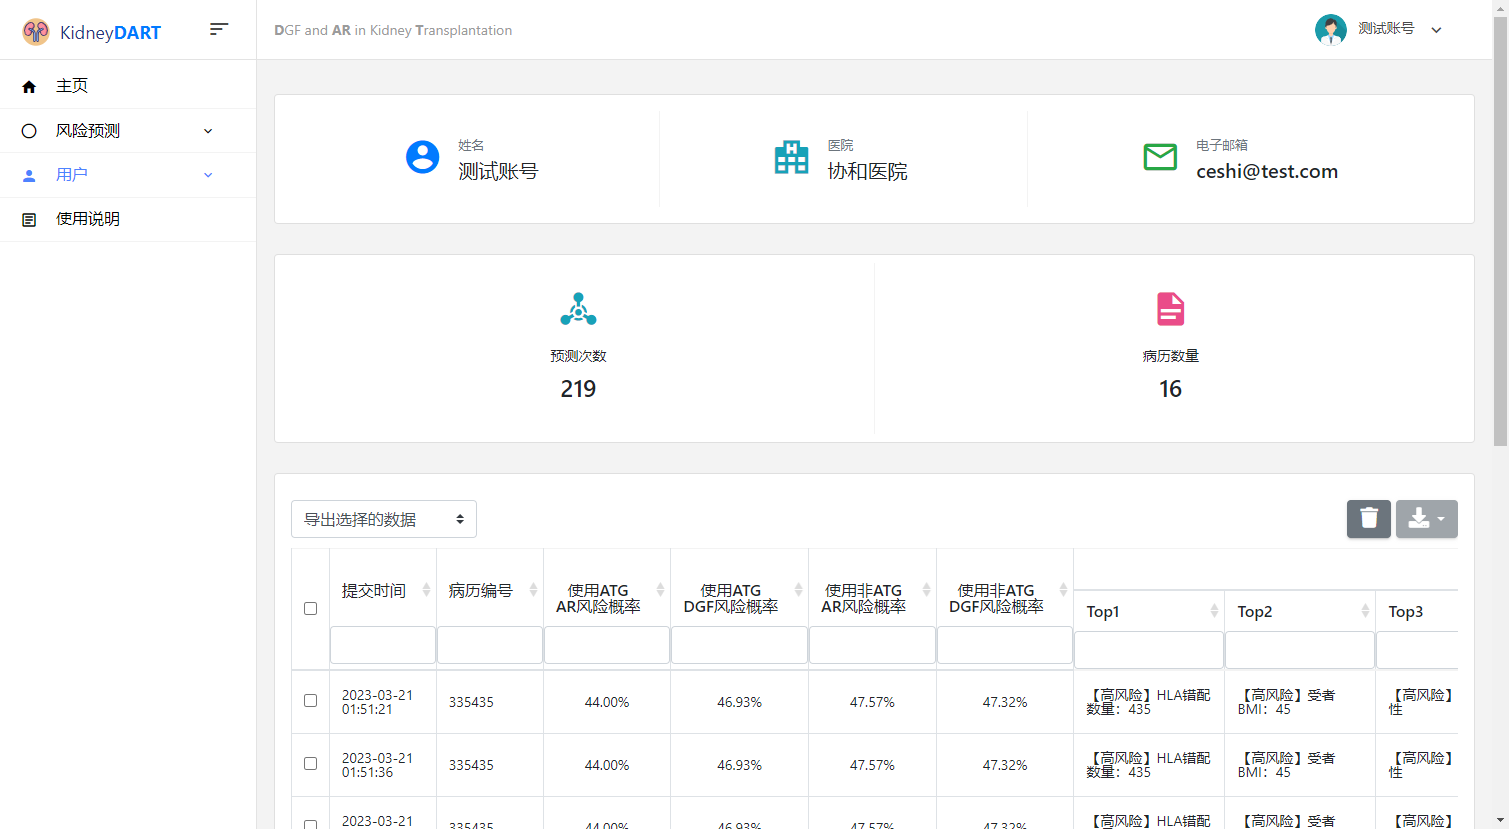Open the download export button menu

point(1426,519)
